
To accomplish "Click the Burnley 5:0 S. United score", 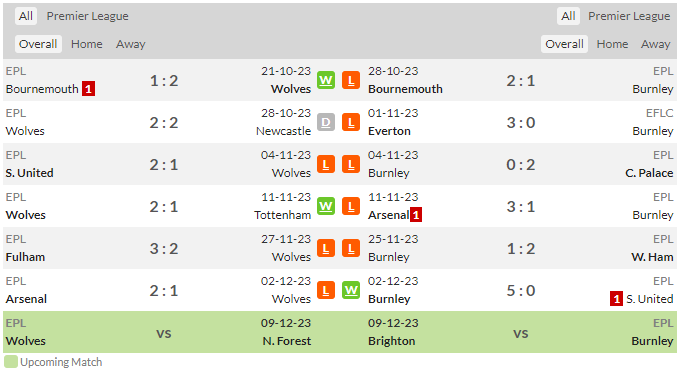I will tap(521, 291).
